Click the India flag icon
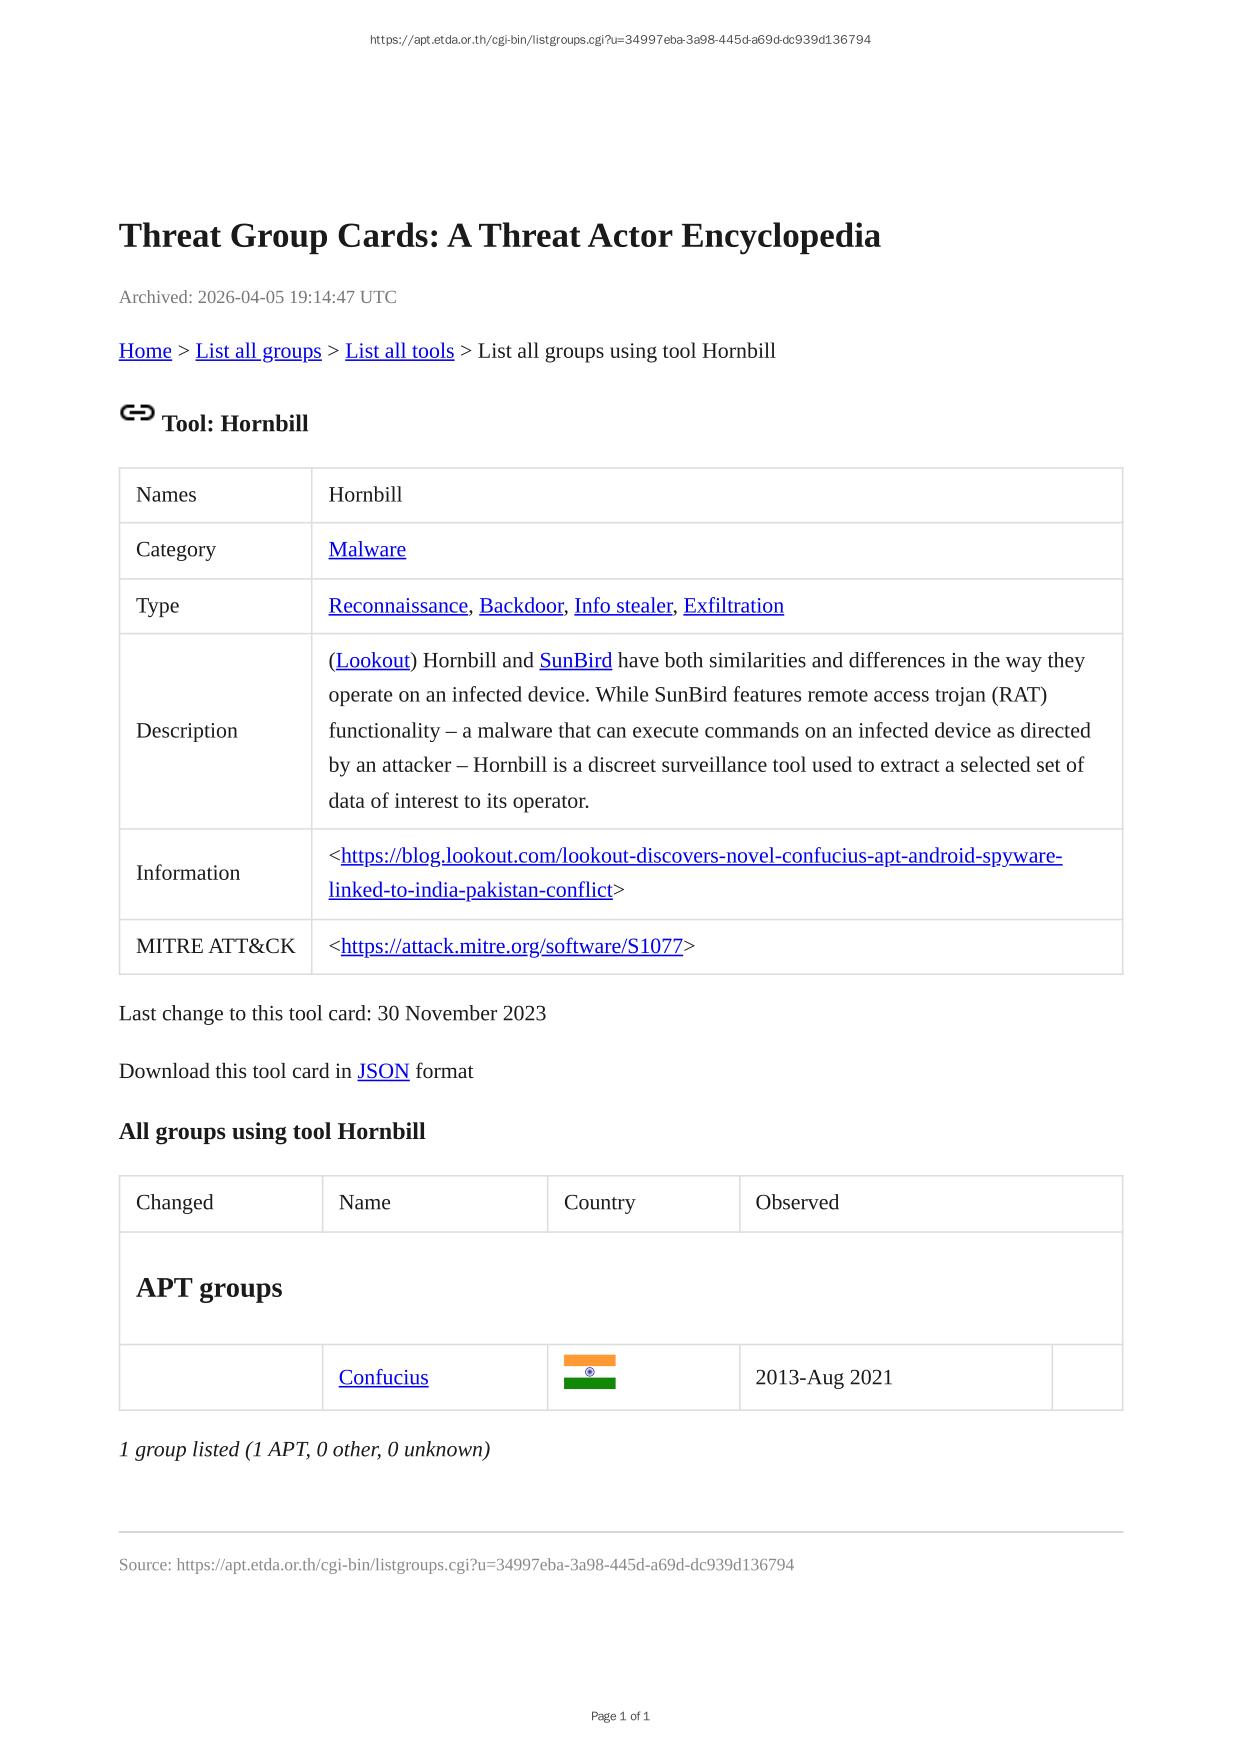This screenshot has height=1756, width=1242. (589, 1372)
